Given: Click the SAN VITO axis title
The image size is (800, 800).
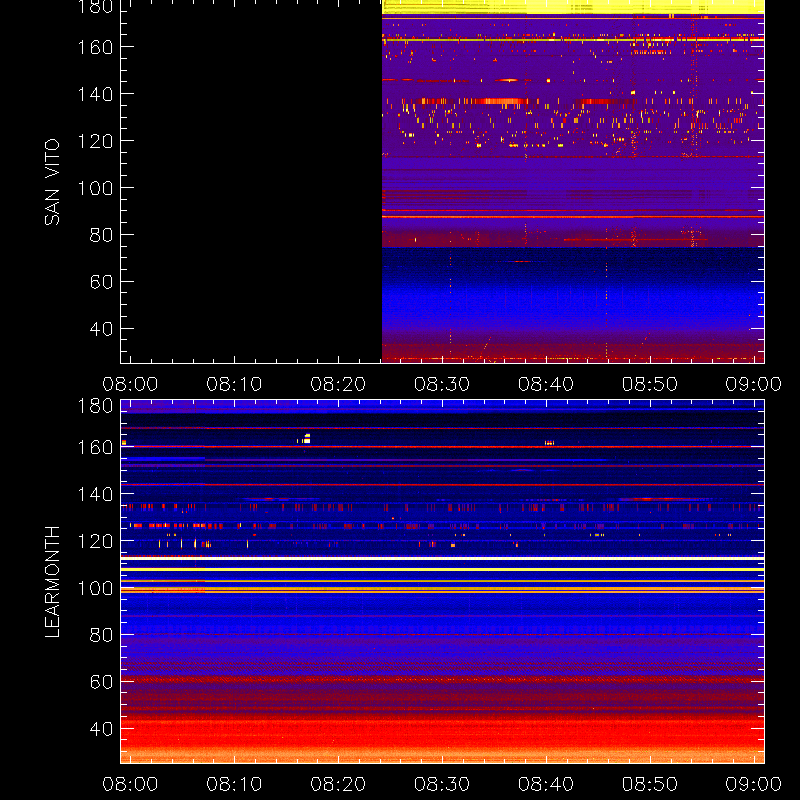Looking at the screenshot, I should click(52, 182).
